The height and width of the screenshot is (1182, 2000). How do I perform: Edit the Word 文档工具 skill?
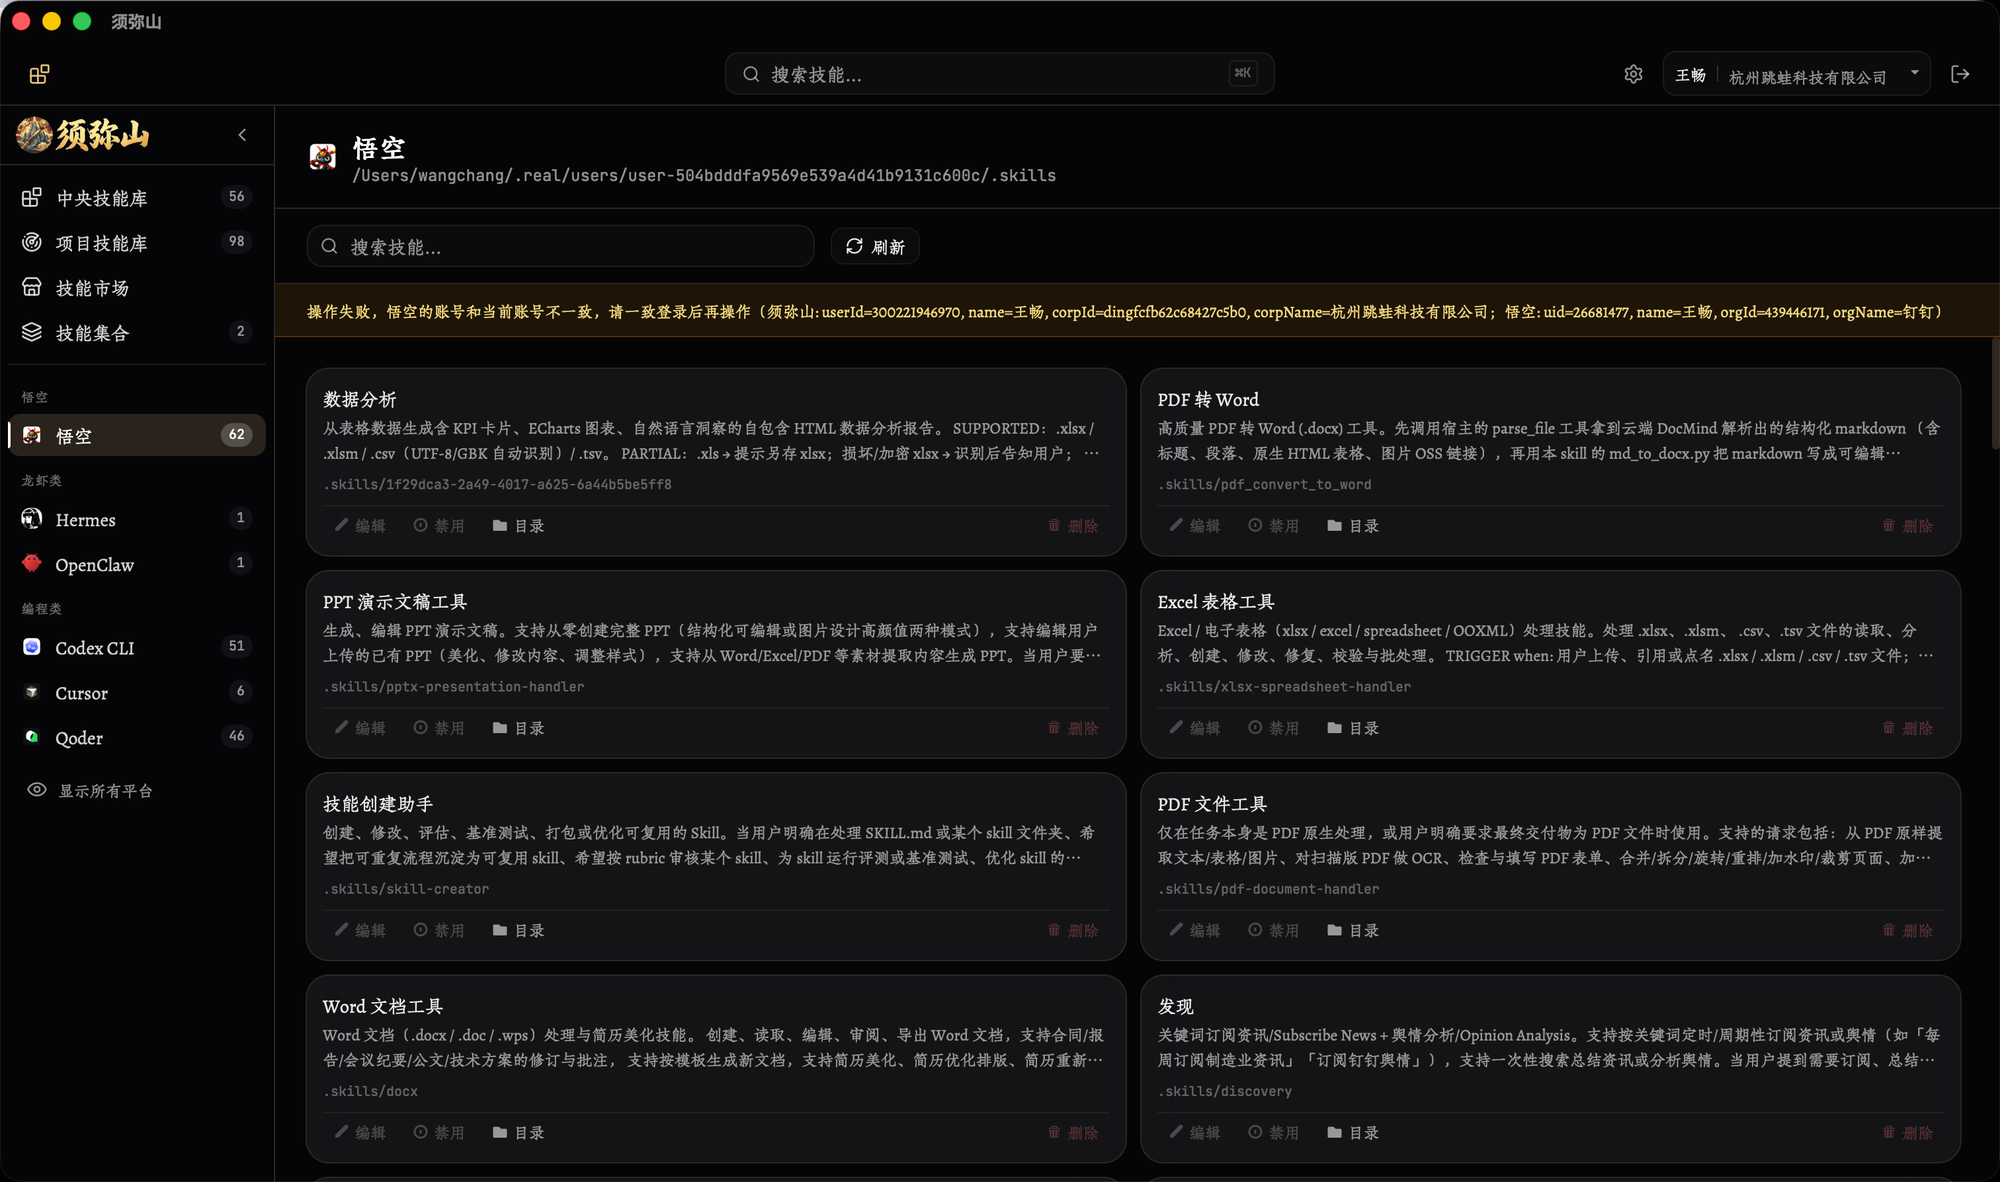tap(360, 1132)
